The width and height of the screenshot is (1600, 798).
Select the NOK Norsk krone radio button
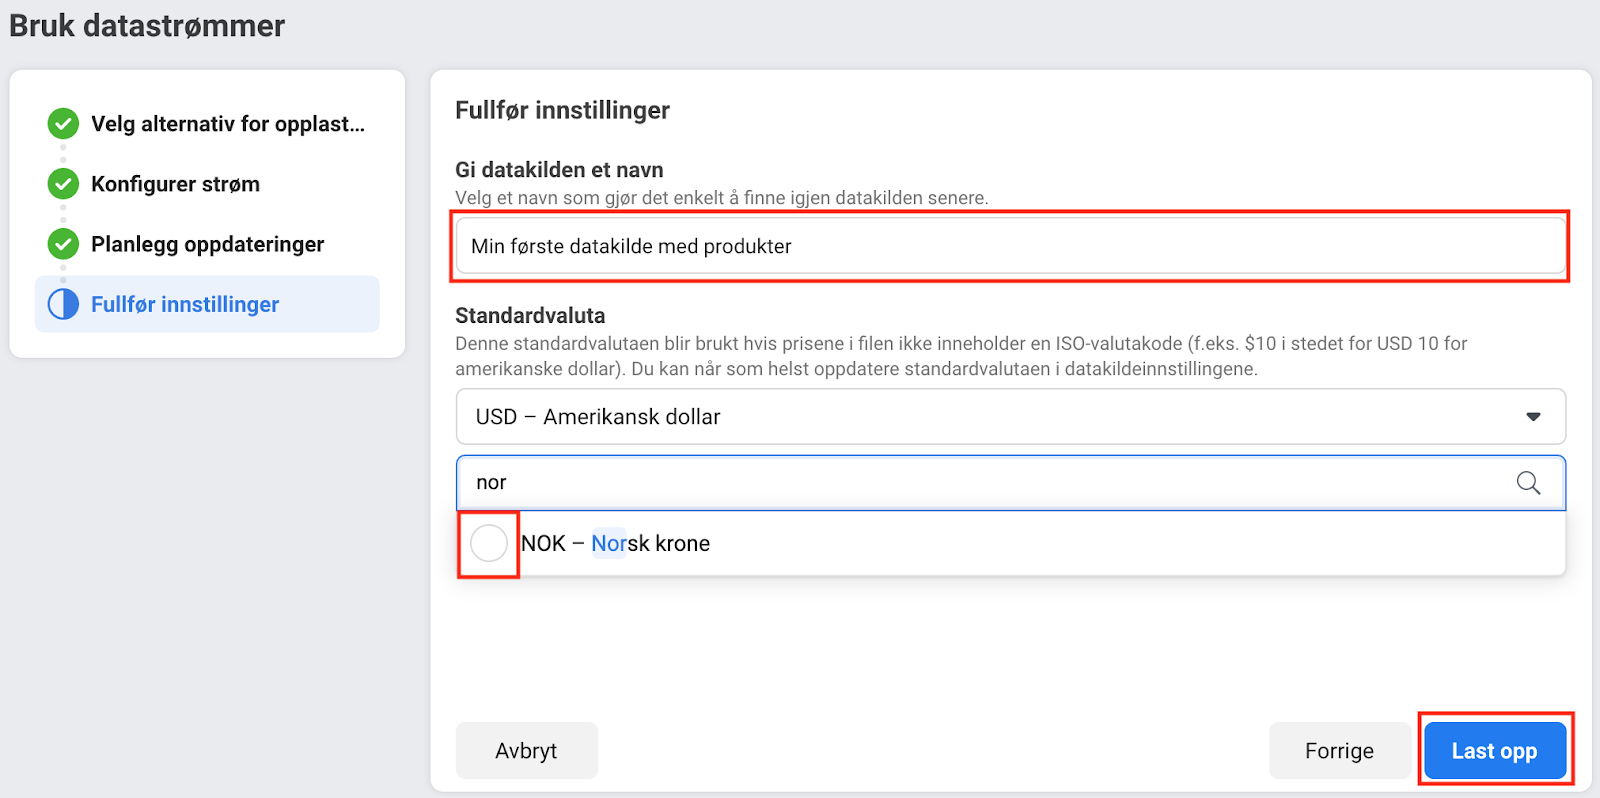[x=489, y=543]
